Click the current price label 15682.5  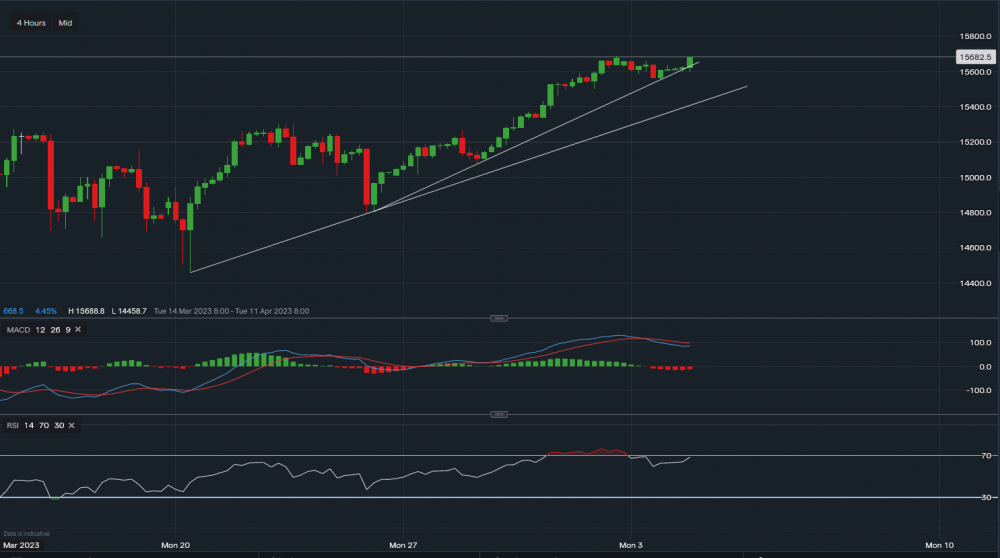tap(976, 57)
